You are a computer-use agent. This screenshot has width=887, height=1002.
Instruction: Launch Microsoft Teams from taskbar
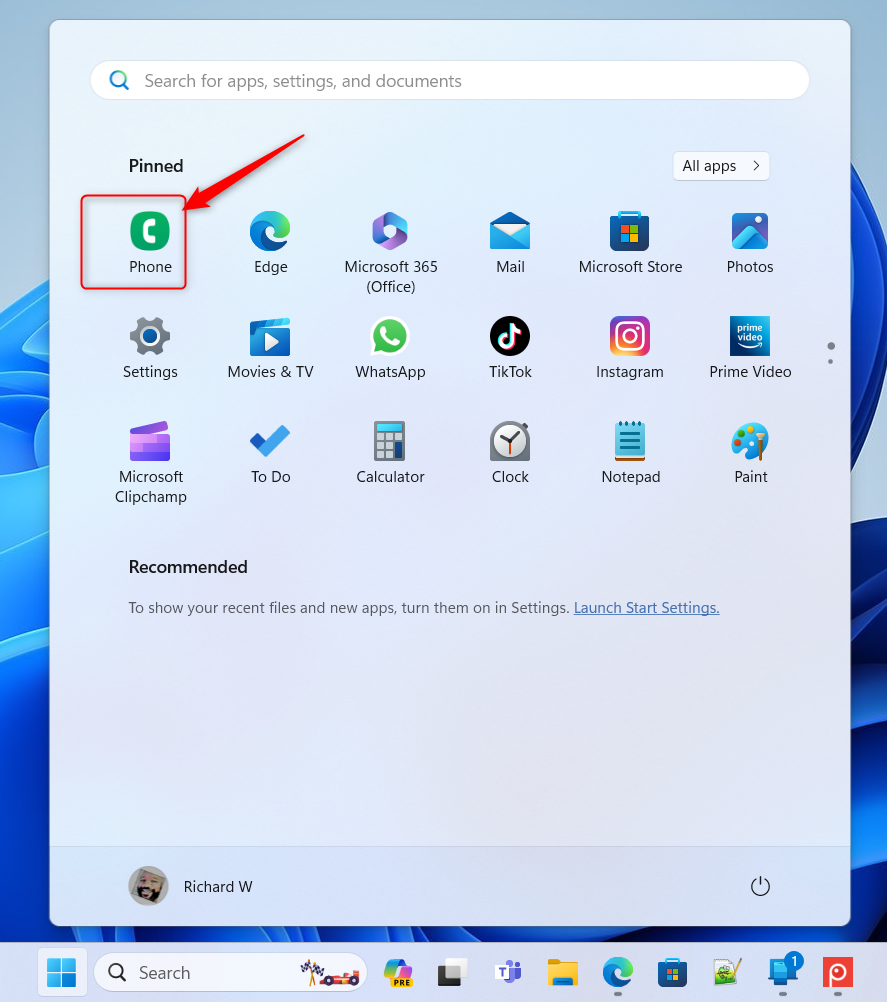[508, 973]
